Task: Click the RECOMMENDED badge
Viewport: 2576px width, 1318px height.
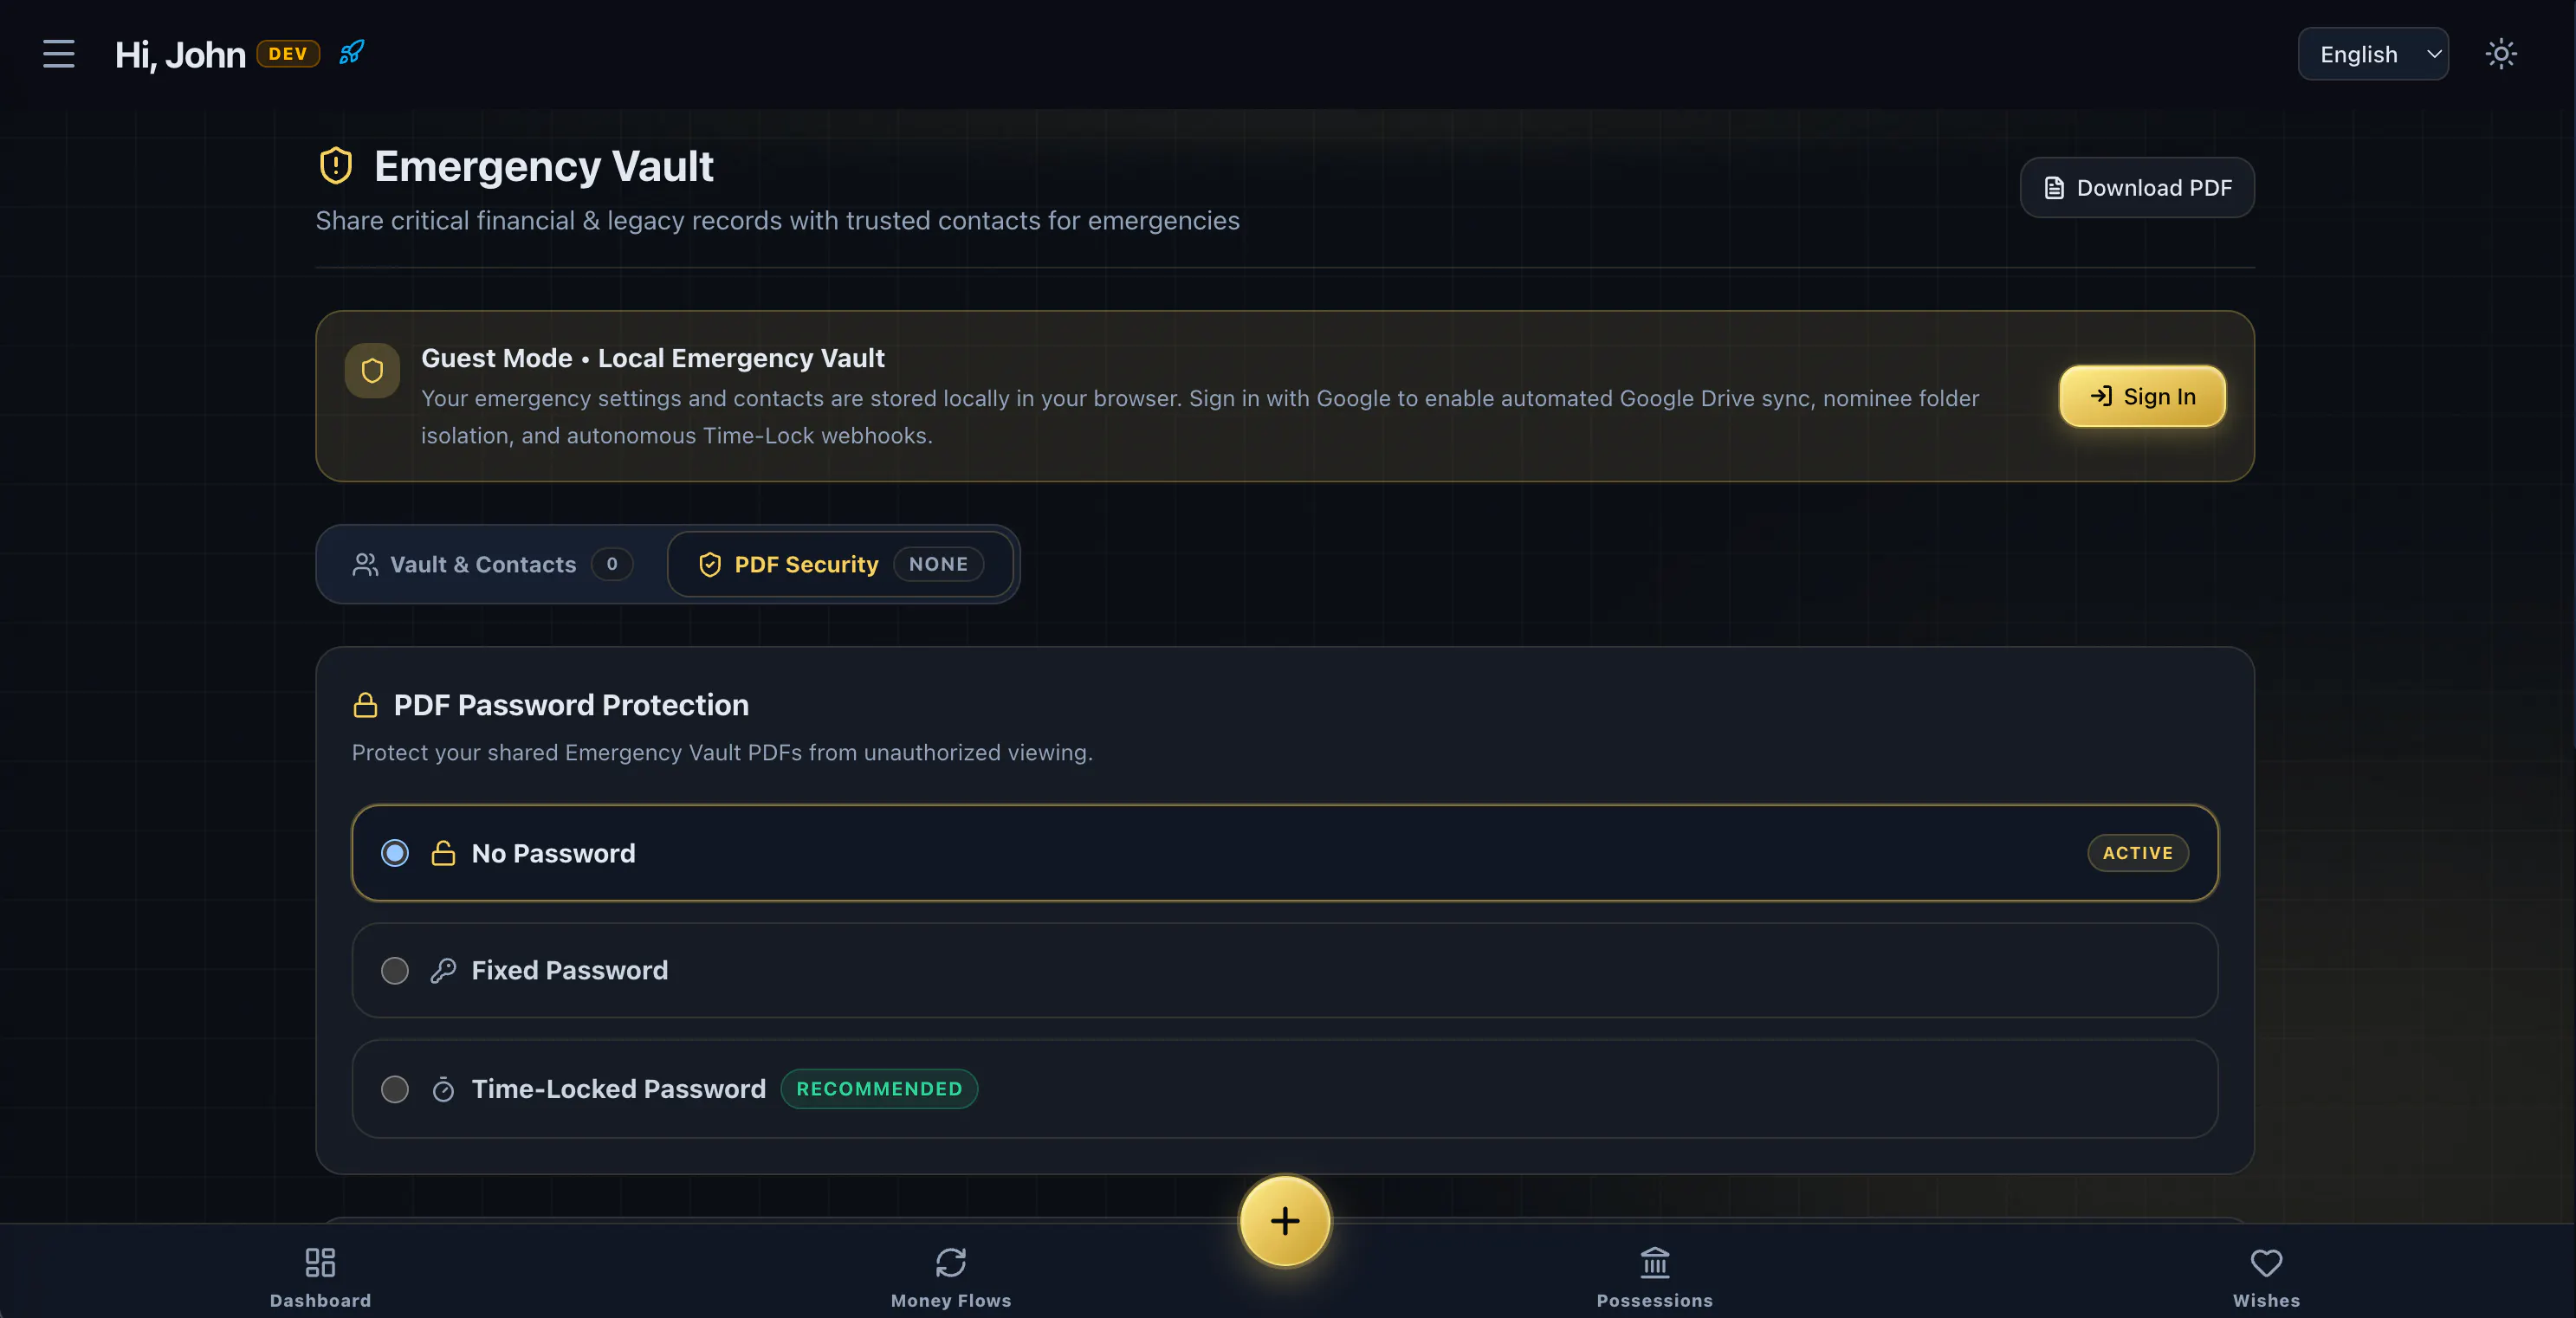Action: (x=879, y=1089)
